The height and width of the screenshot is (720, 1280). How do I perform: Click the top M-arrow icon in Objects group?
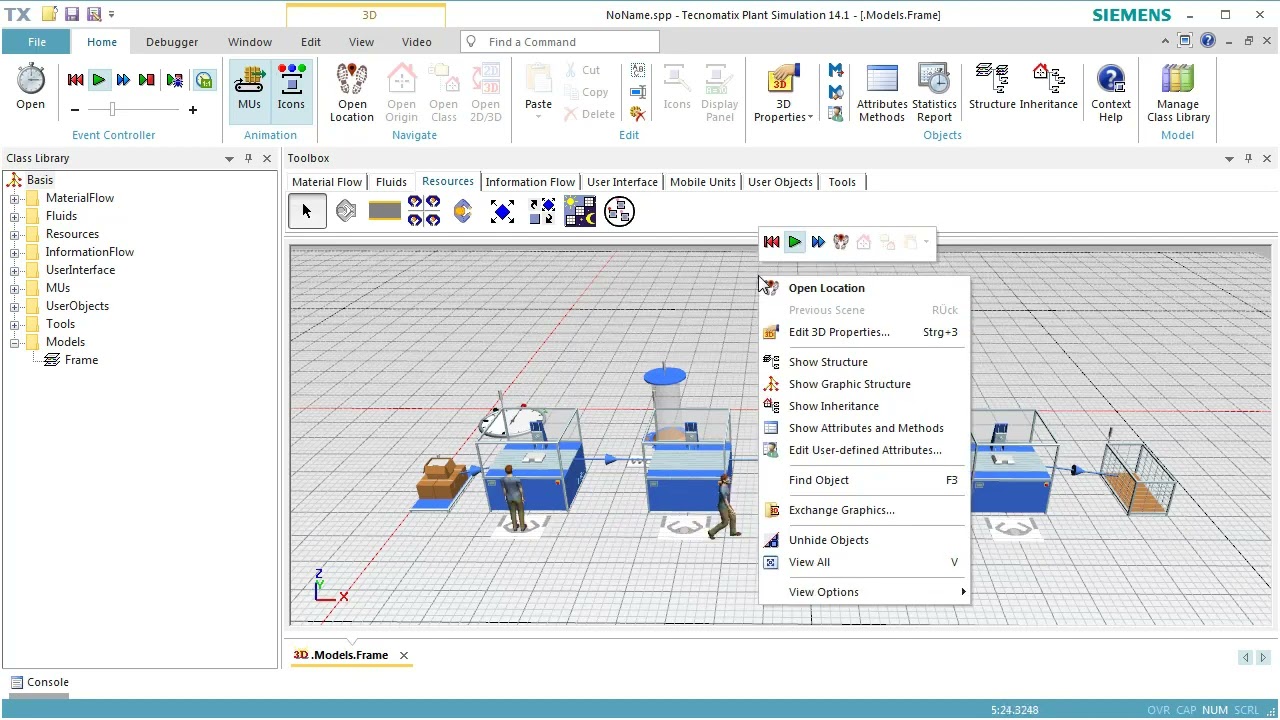tap(836, 71)
